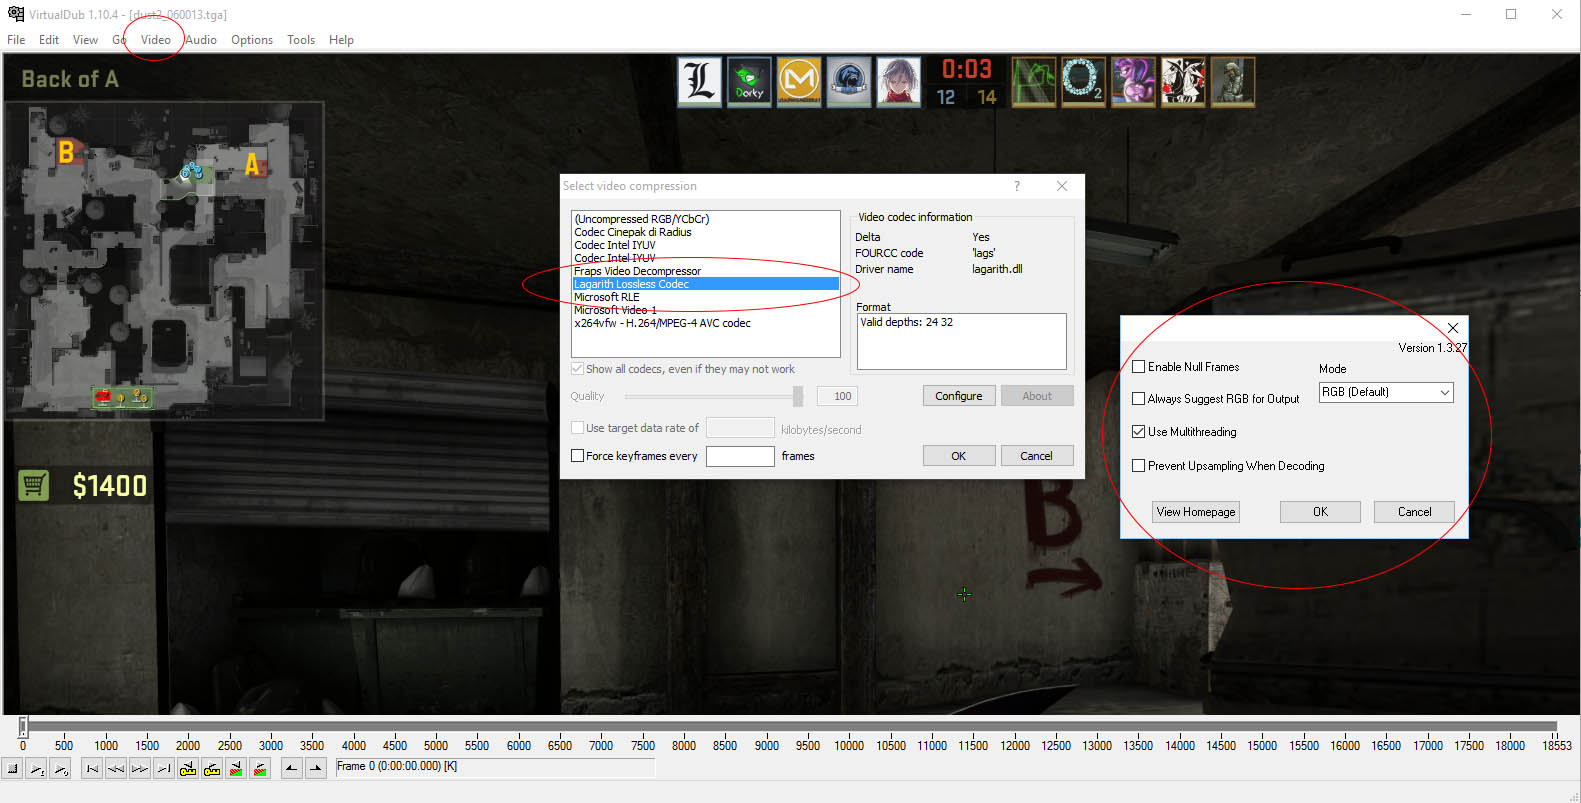Toggle Show all codecs checkbox

[x=577, y=369]
